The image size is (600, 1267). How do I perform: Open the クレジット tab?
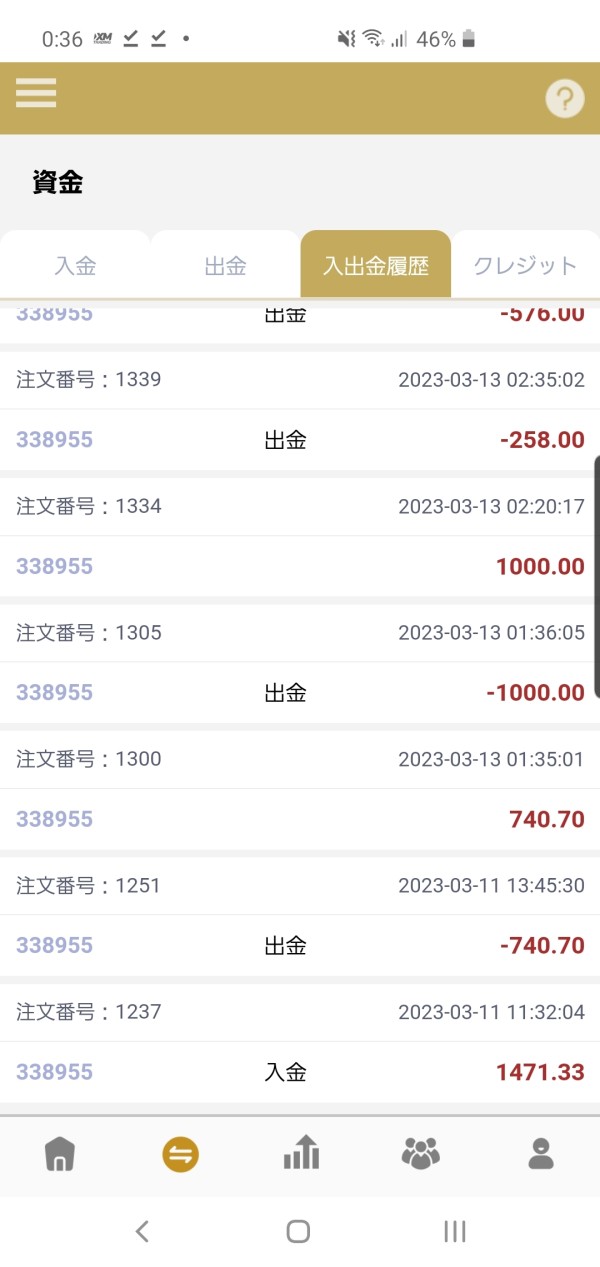point(525,266)
